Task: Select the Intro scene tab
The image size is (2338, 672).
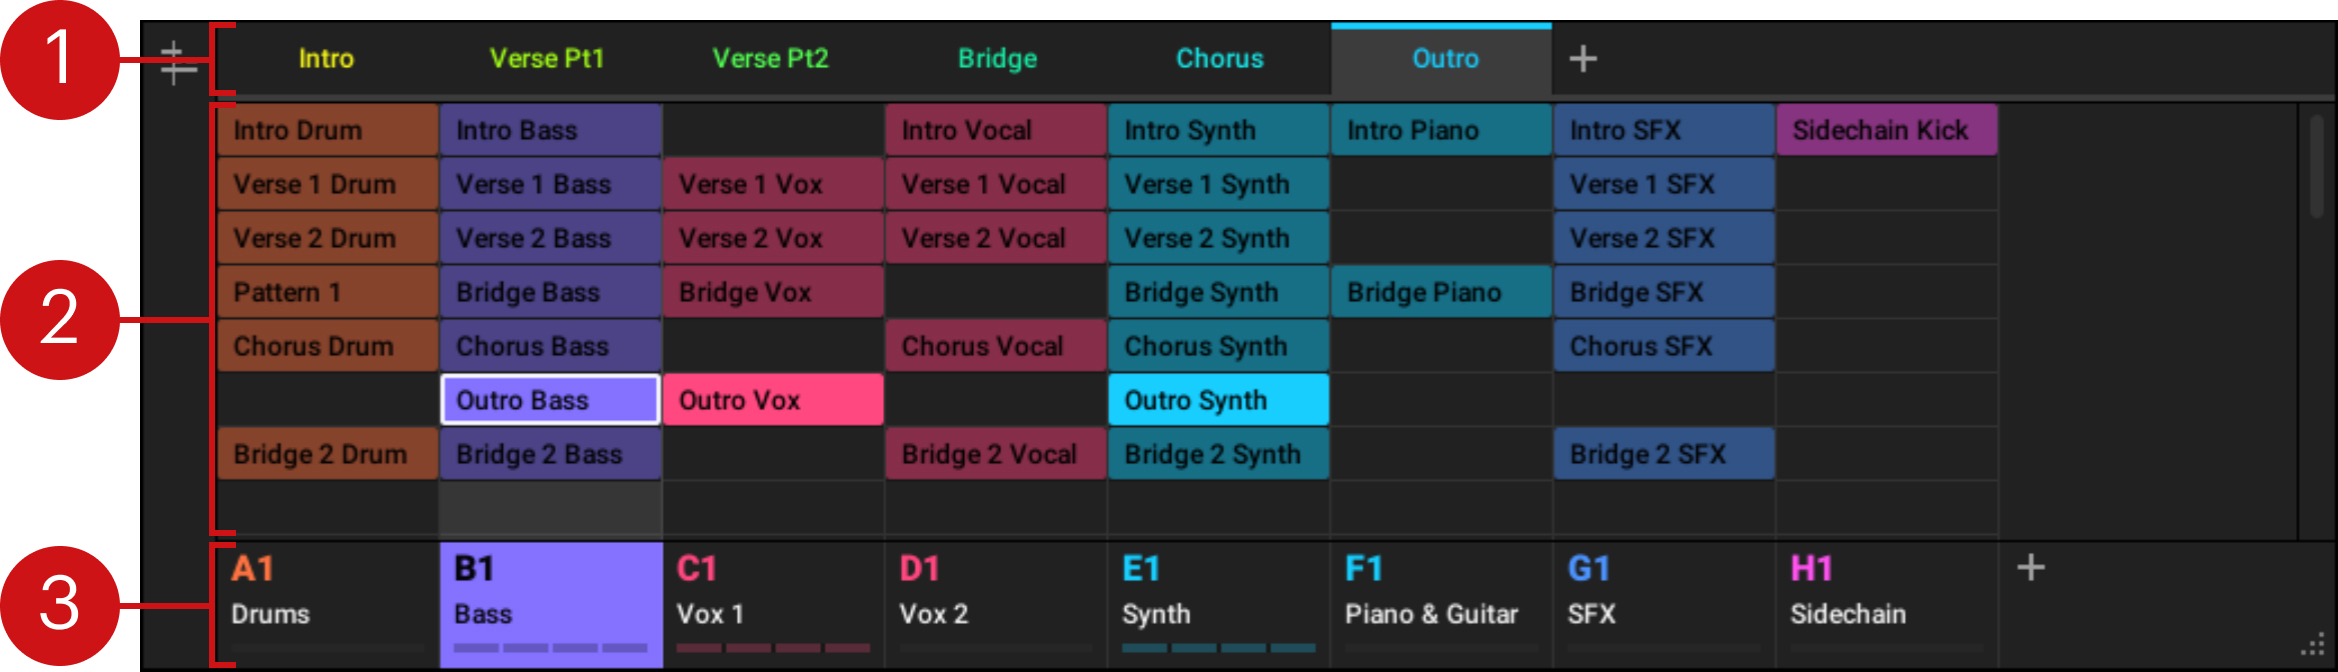Action: (x=326, y=59)
